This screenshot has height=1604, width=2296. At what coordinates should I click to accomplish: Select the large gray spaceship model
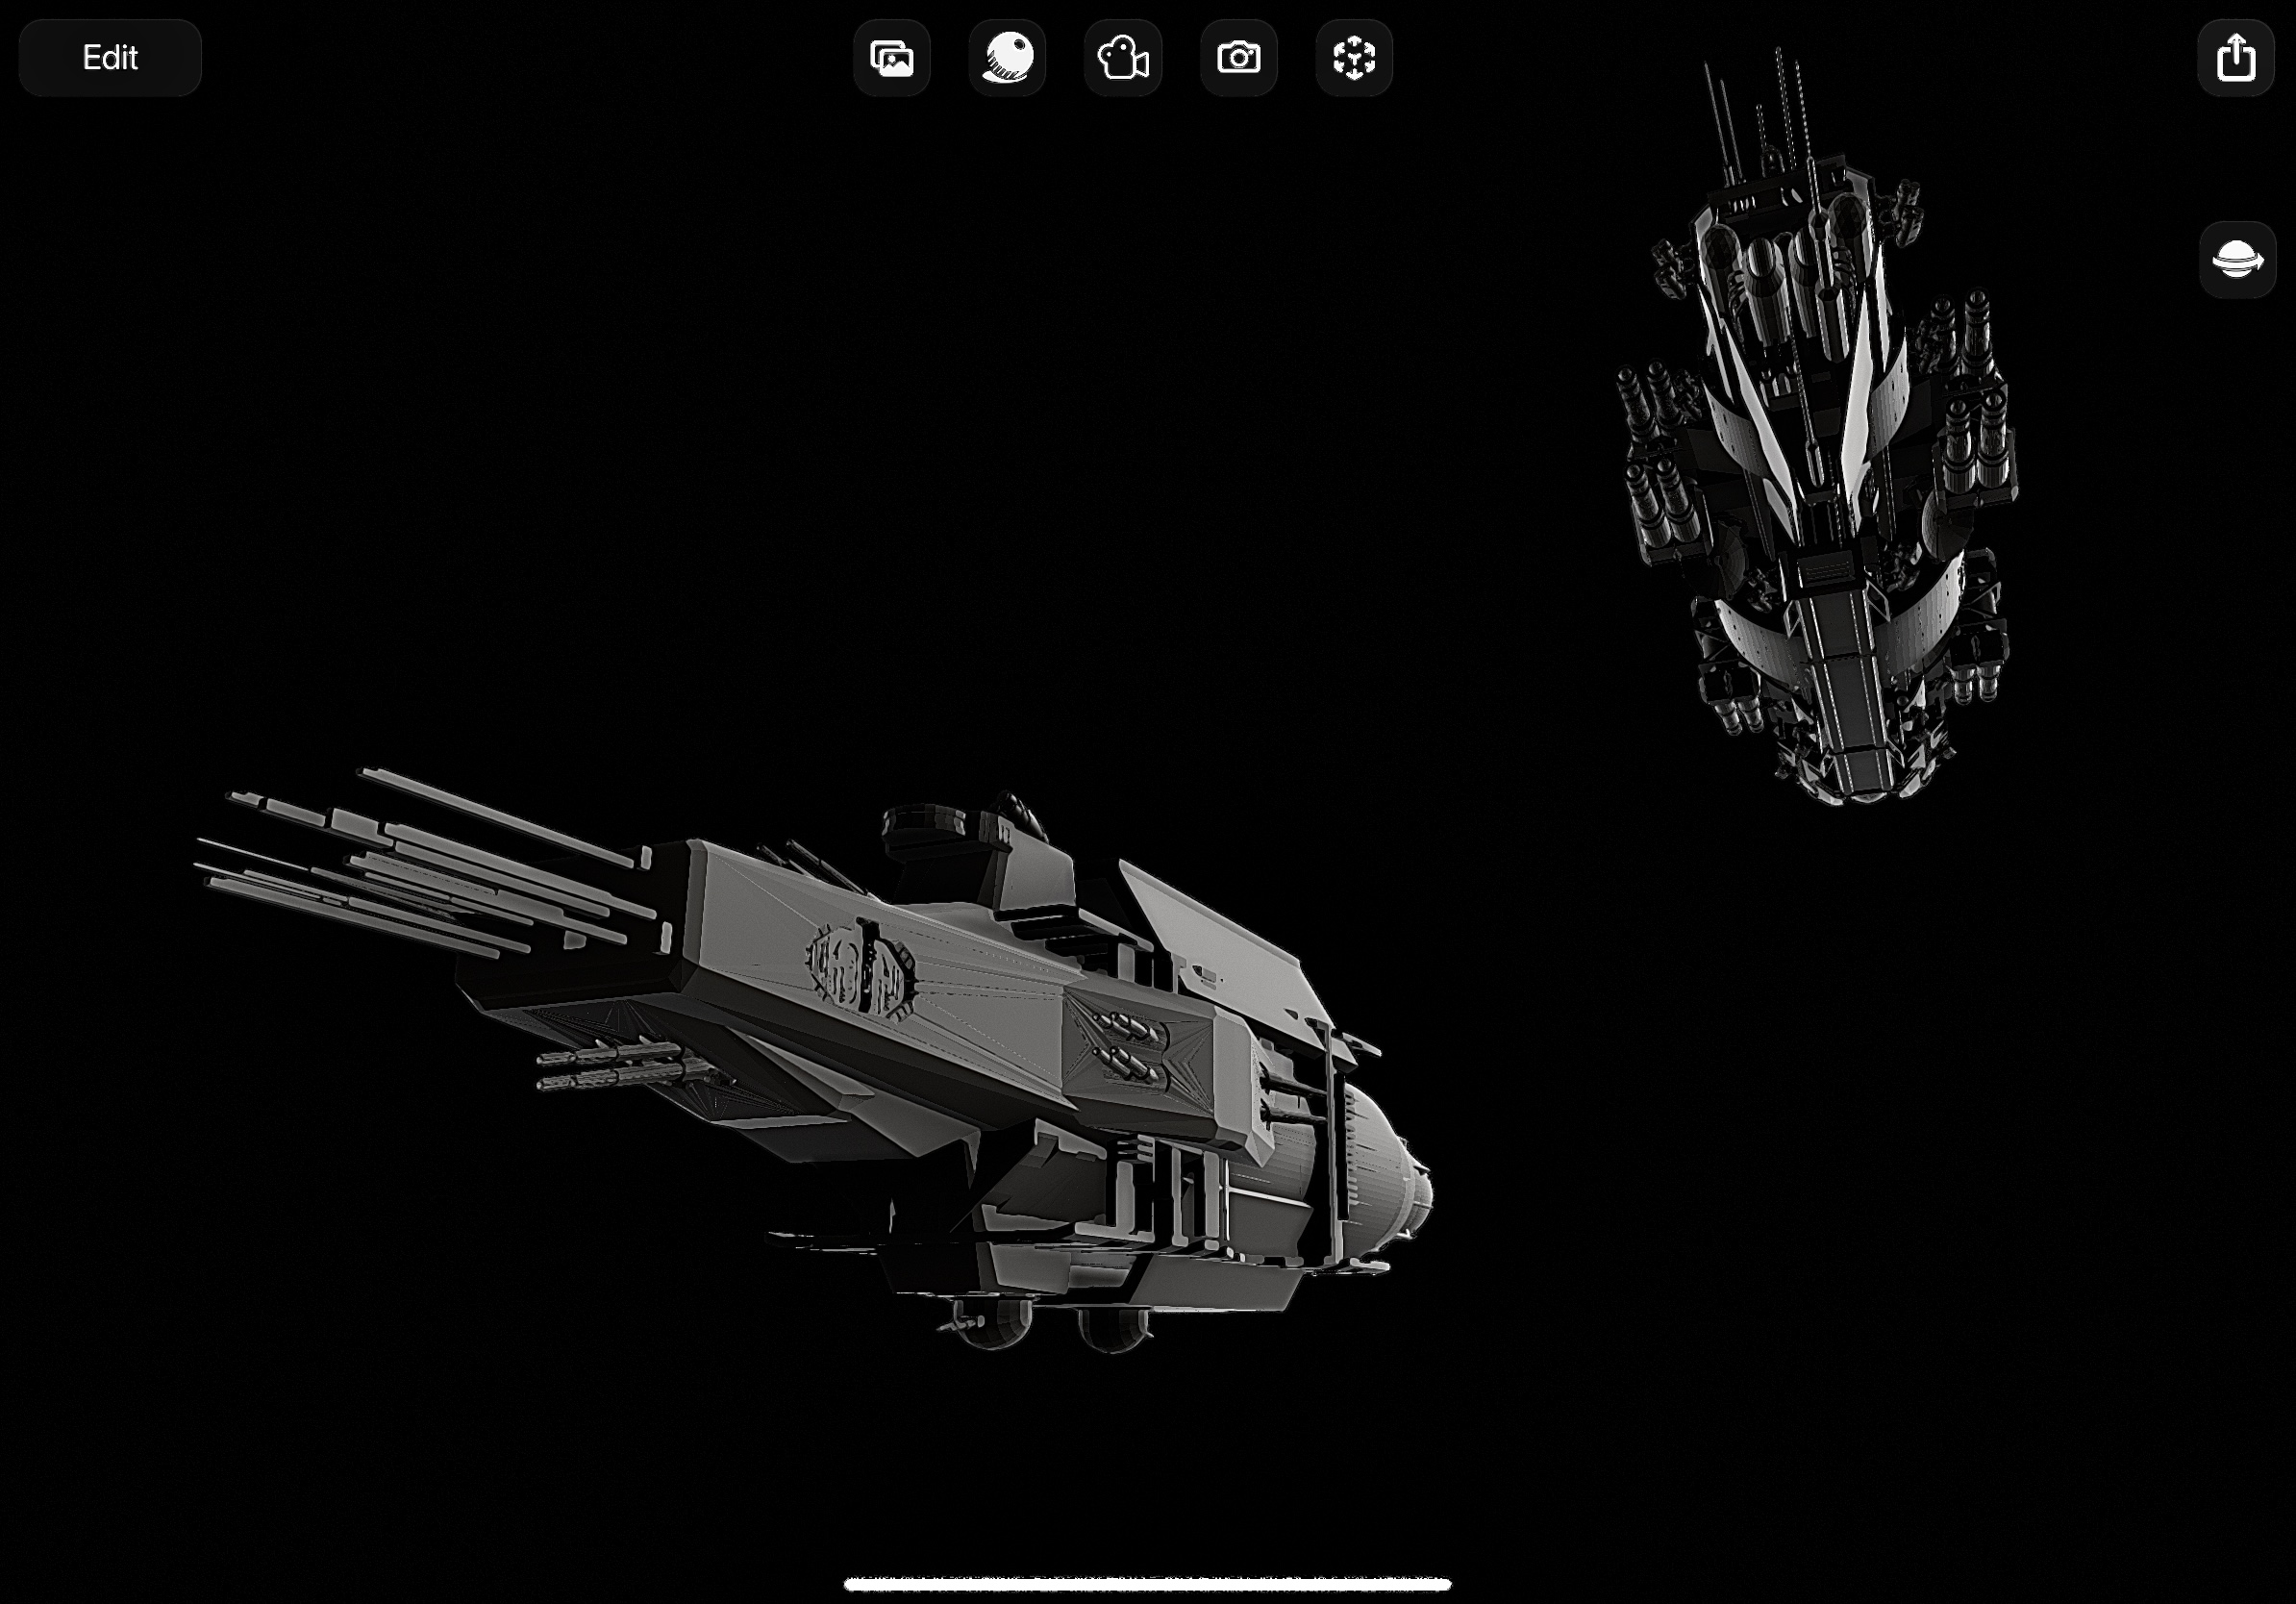815,1060
